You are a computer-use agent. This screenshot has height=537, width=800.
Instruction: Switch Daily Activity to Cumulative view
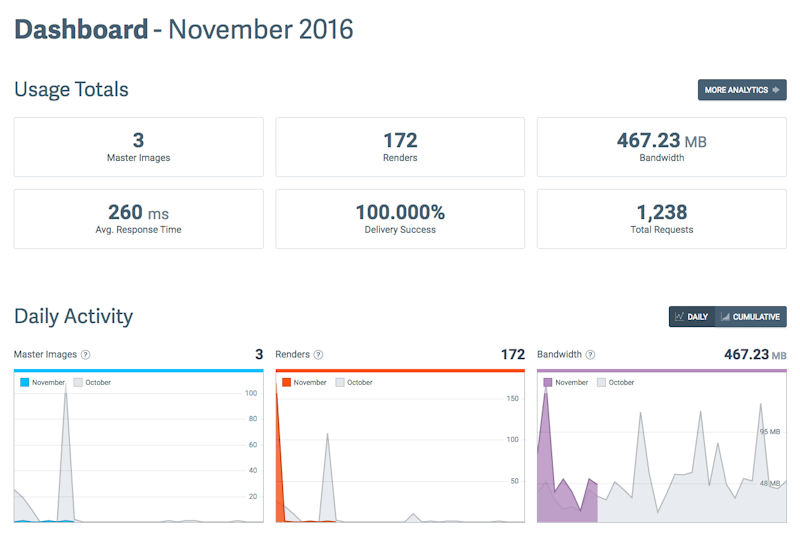751,317
